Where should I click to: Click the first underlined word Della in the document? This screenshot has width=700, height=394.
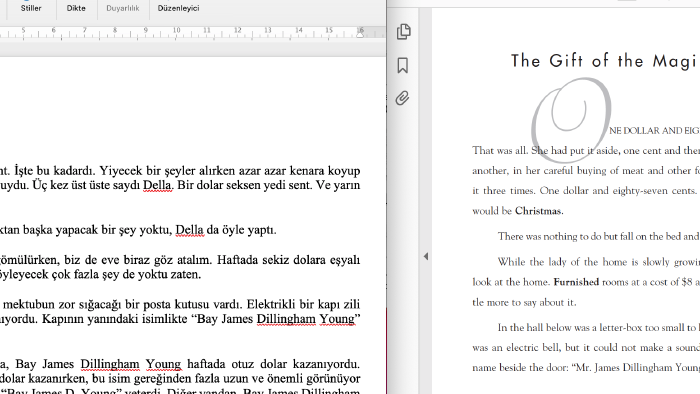[x=157, y=185]
